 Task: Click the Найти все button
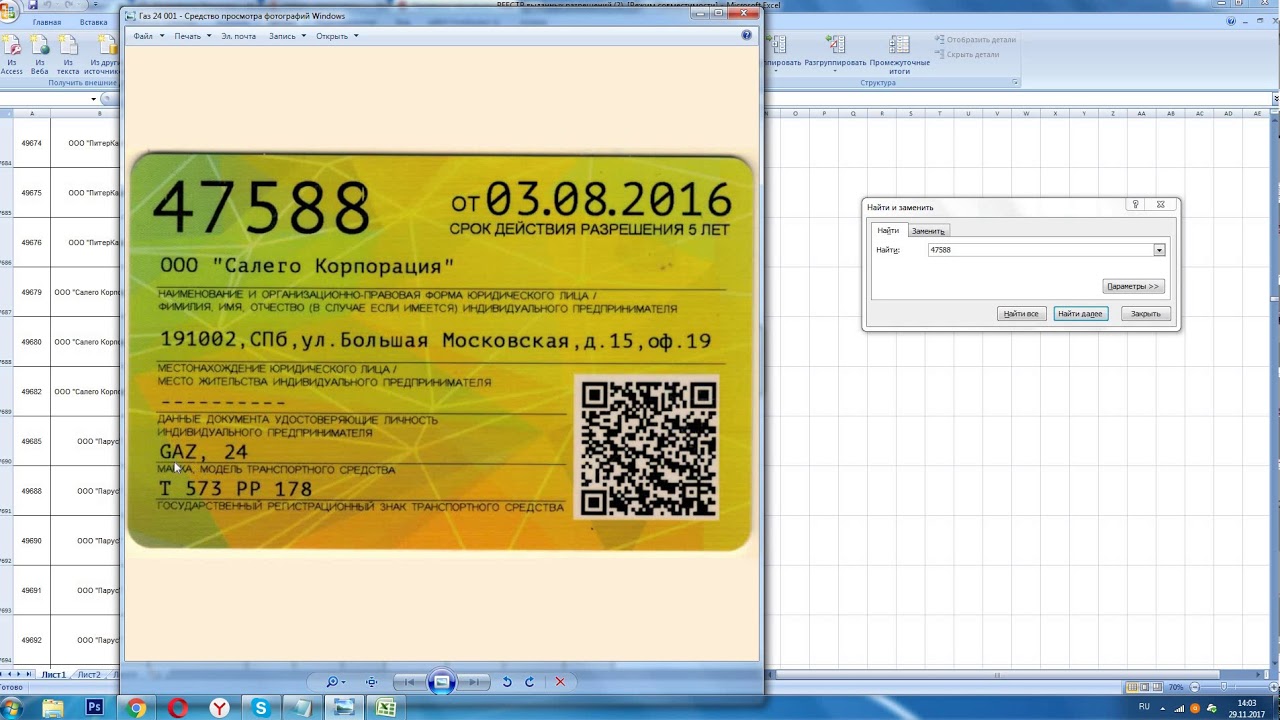pos(1021,314)
